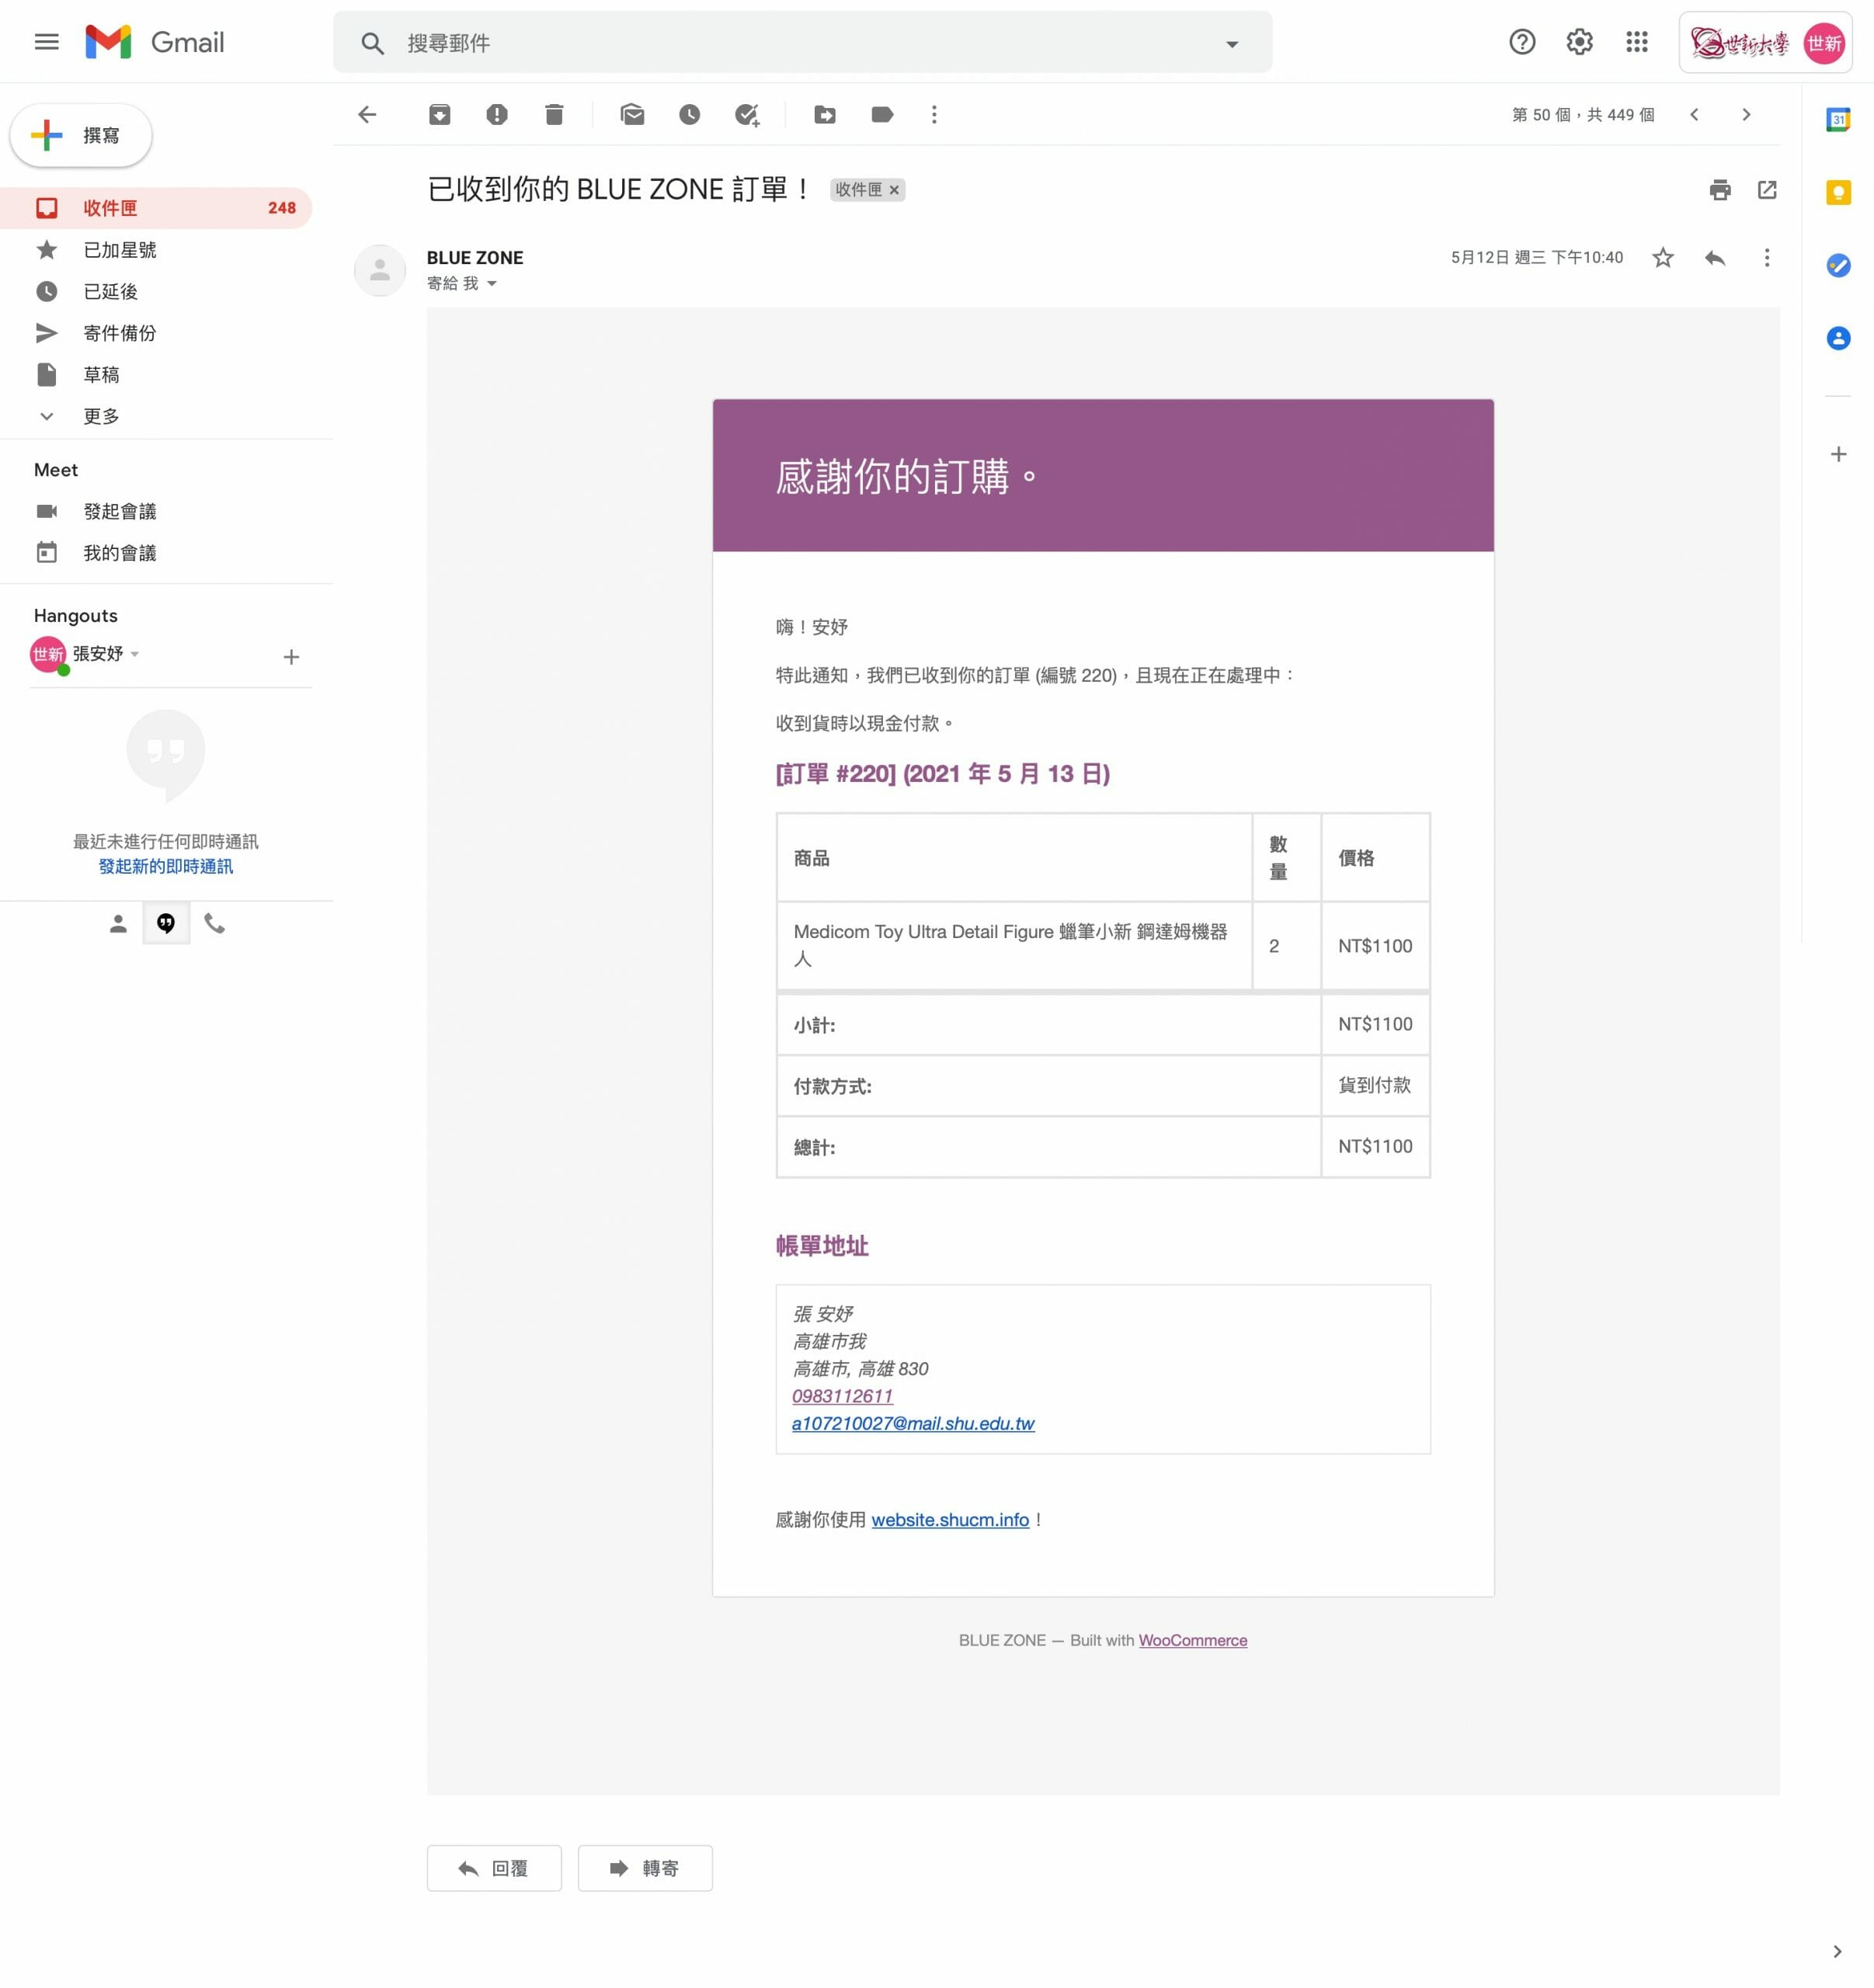
Task: Open the WooCommerce link in the footer
Action: [x=1192, y=1640]
